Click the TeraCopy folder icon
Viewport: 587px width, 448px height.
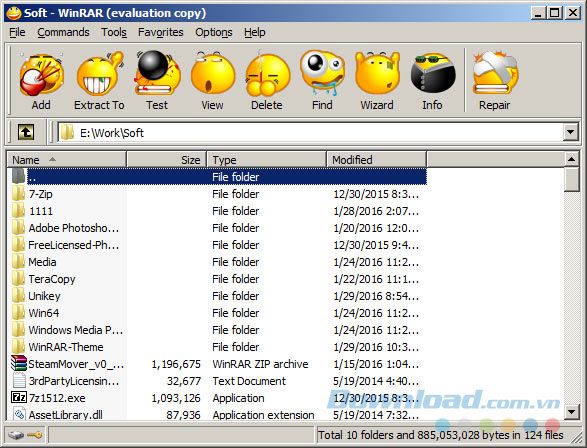[18, 279]
